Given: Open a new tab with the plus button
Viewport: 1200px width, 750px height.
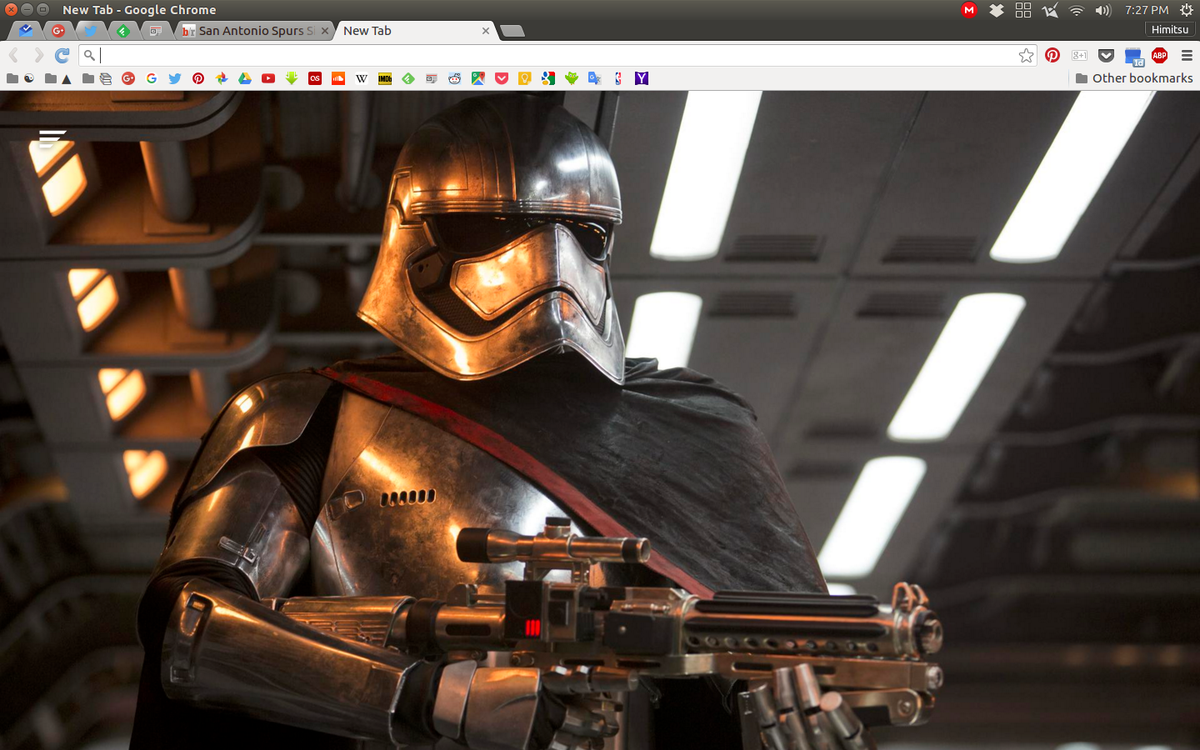Looking at the screenshot, I should (x=512, y=32).
